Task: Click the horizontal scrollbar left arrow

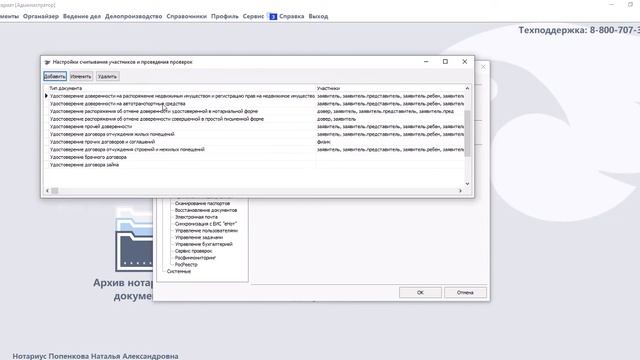Action: pos(47,191)
